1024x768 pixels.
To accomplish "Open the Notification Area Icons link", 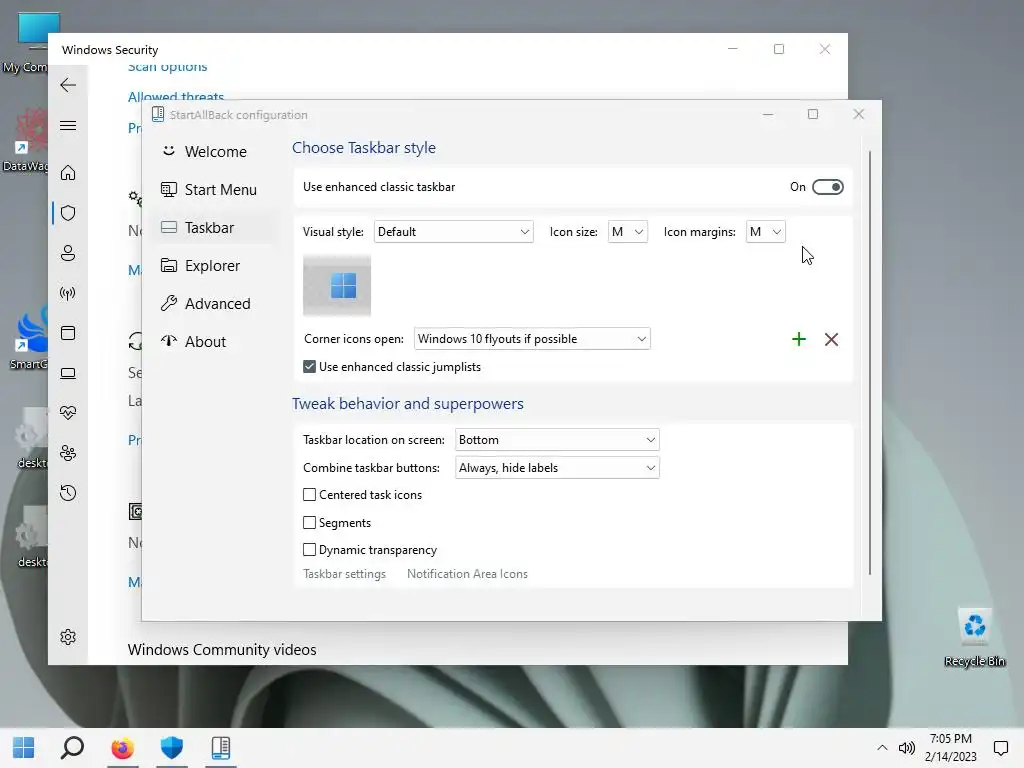I will coord(467,574).
